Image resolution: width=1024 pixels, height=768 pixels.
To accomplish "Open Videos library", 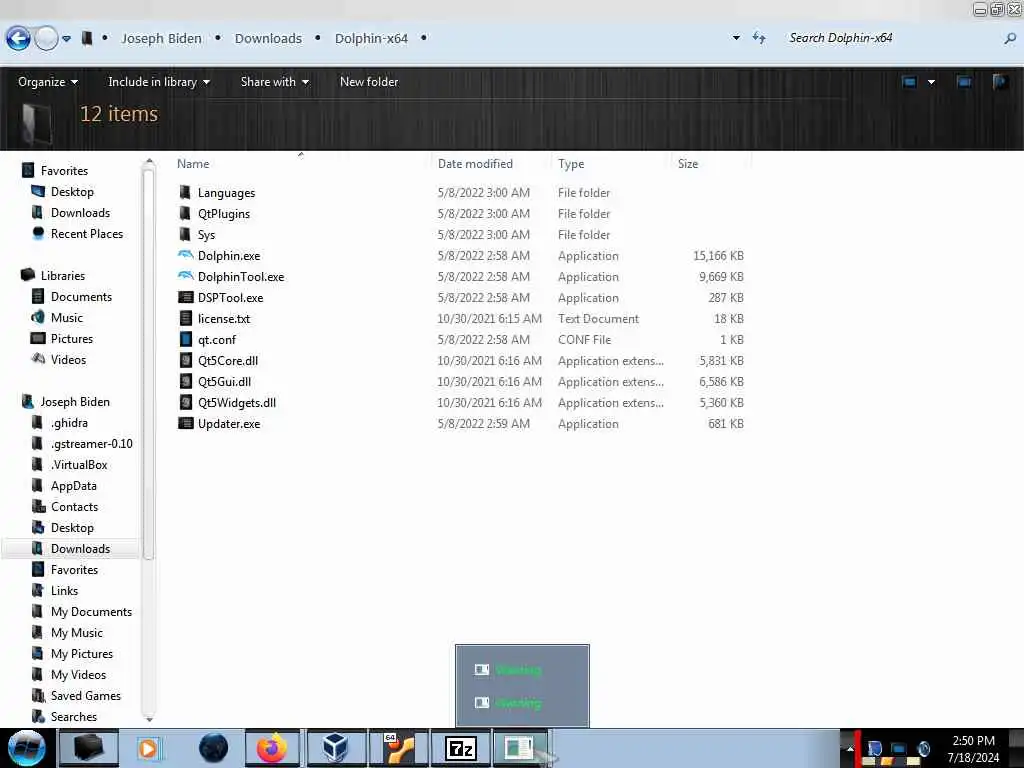I will click(x=68, y=359).
